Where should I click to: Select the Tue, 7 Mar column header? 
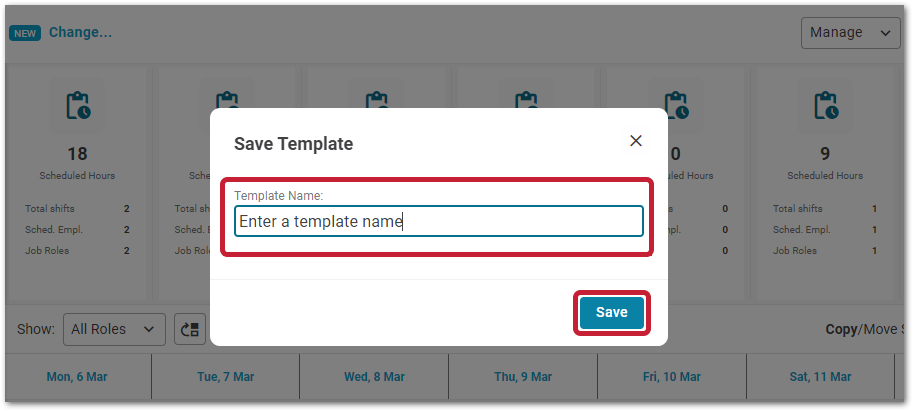coord(226,377)
